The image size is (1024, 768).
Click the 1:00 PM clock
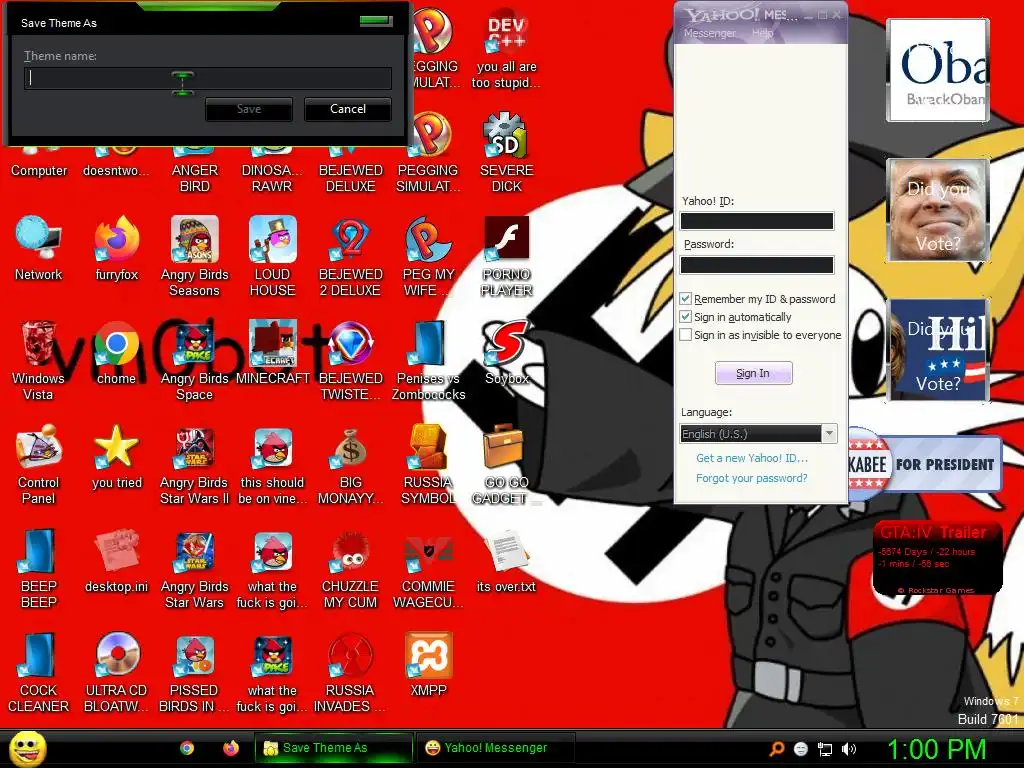coord(936,749)
